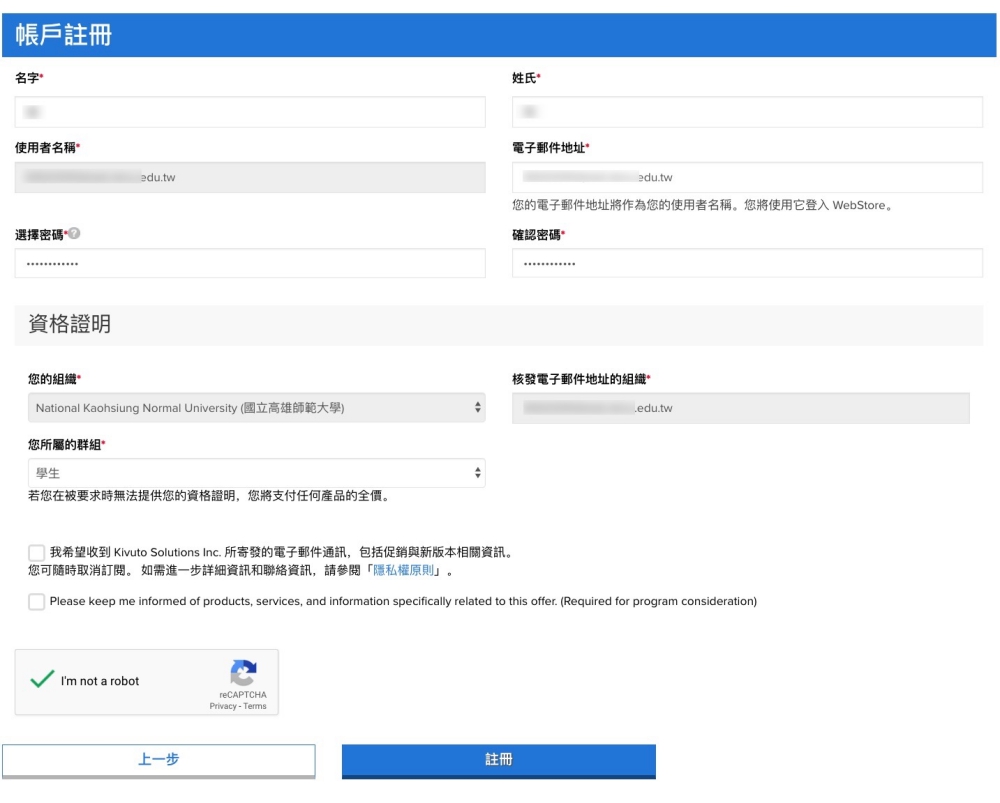Focus the 名字 first name field
The height and width of the screenshot is (803, 1000).
pyautogui.click(x=250, y=112)
